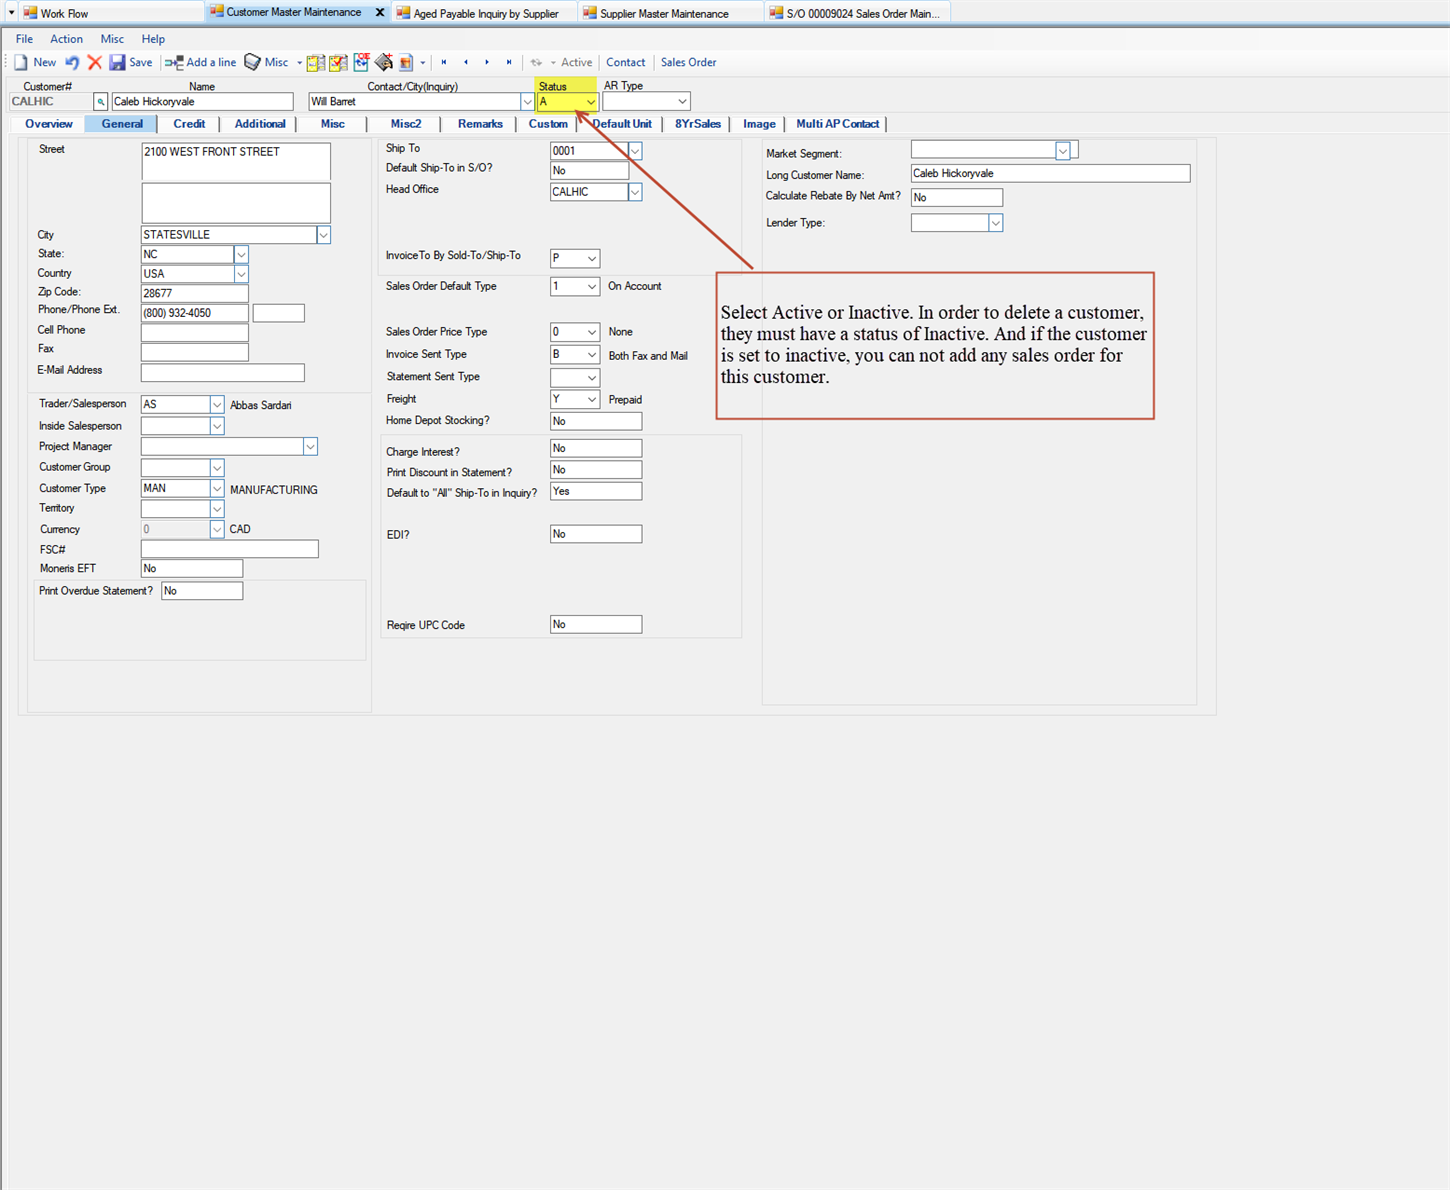Switch to the Credit tab
1450x1190 pixels.
pyautogui.click(x=189, y=123)
